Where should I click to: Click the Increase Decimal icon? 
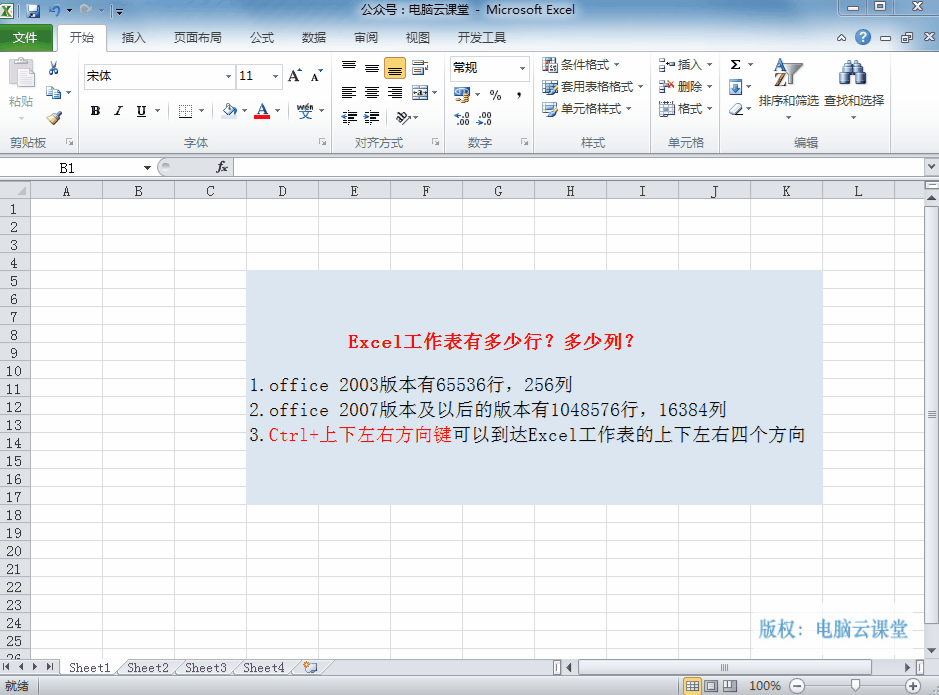pos(462,118)
